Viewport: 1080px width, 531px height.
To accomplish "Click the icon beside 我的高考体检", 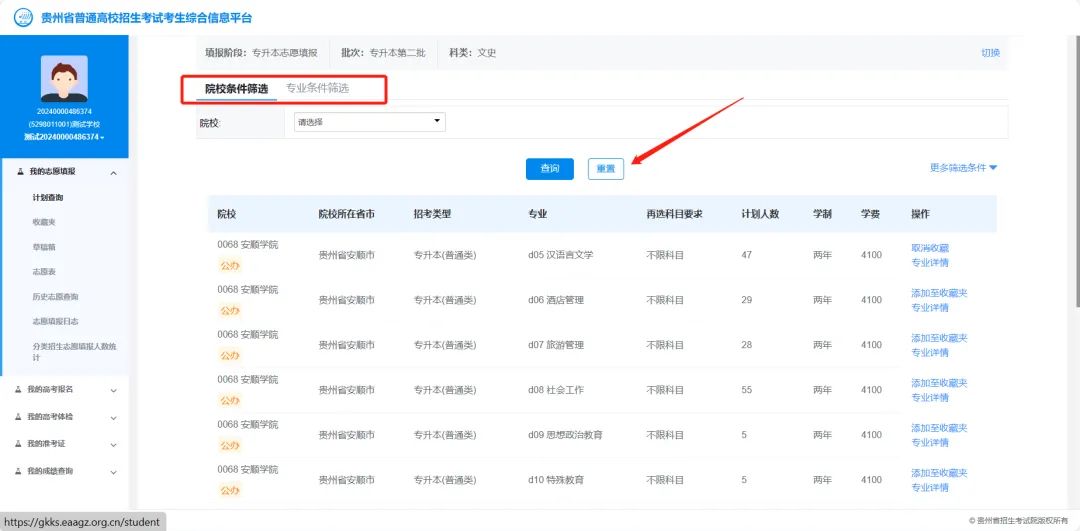I will (x=20, y=416).
